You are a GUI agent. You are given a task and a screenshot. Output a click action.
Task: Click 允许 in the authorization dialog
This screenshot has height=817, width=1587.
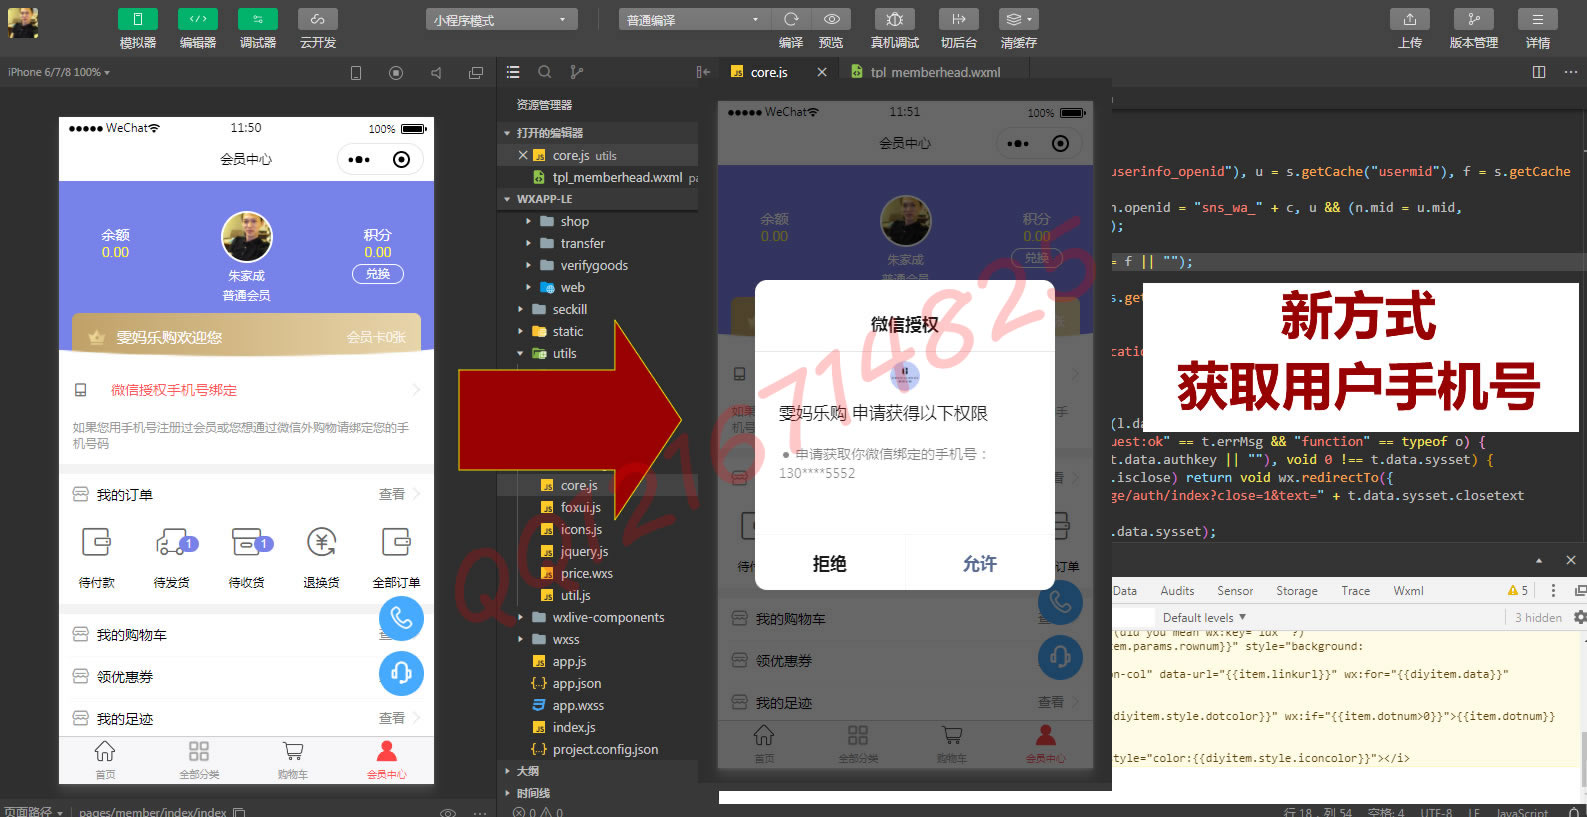point(980,564)
